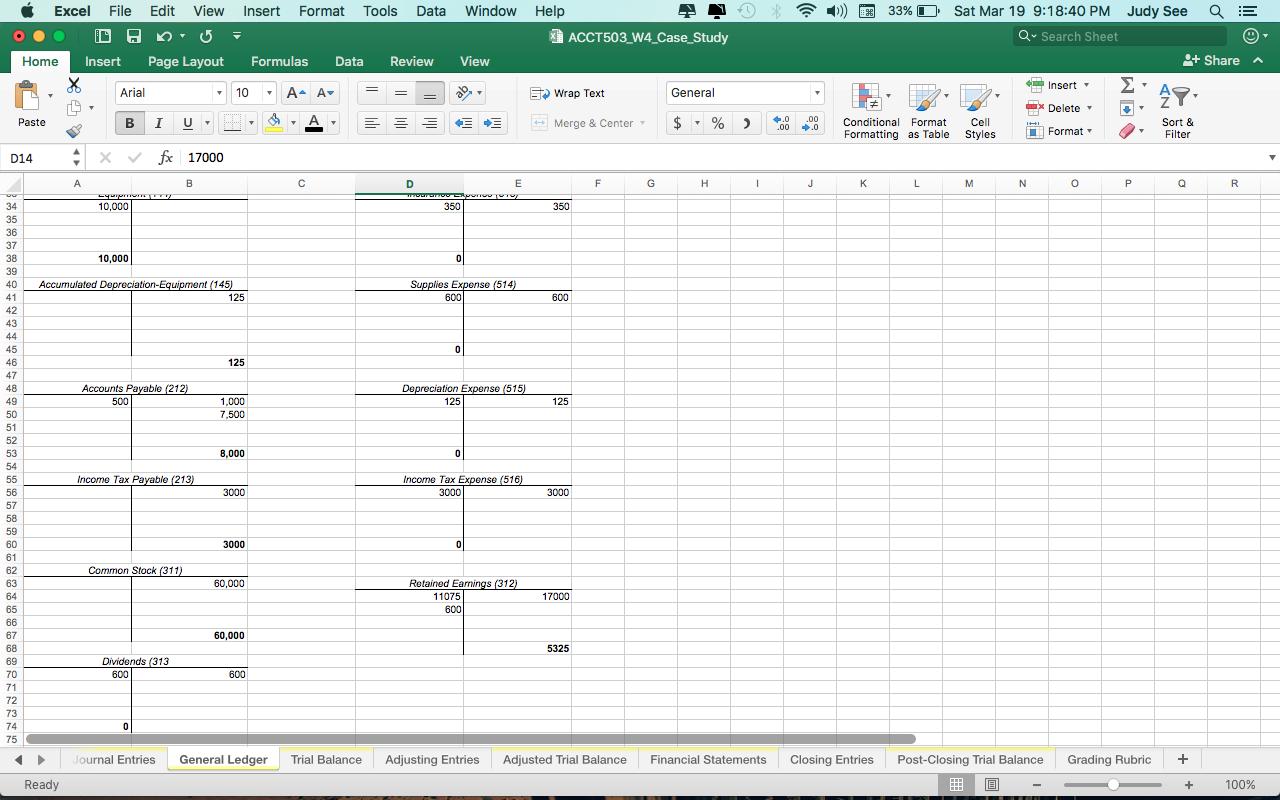Viewport: 1280px width, 800px height.
Task: Open Cell Styles gallery
Action: [x=980, y=110]
